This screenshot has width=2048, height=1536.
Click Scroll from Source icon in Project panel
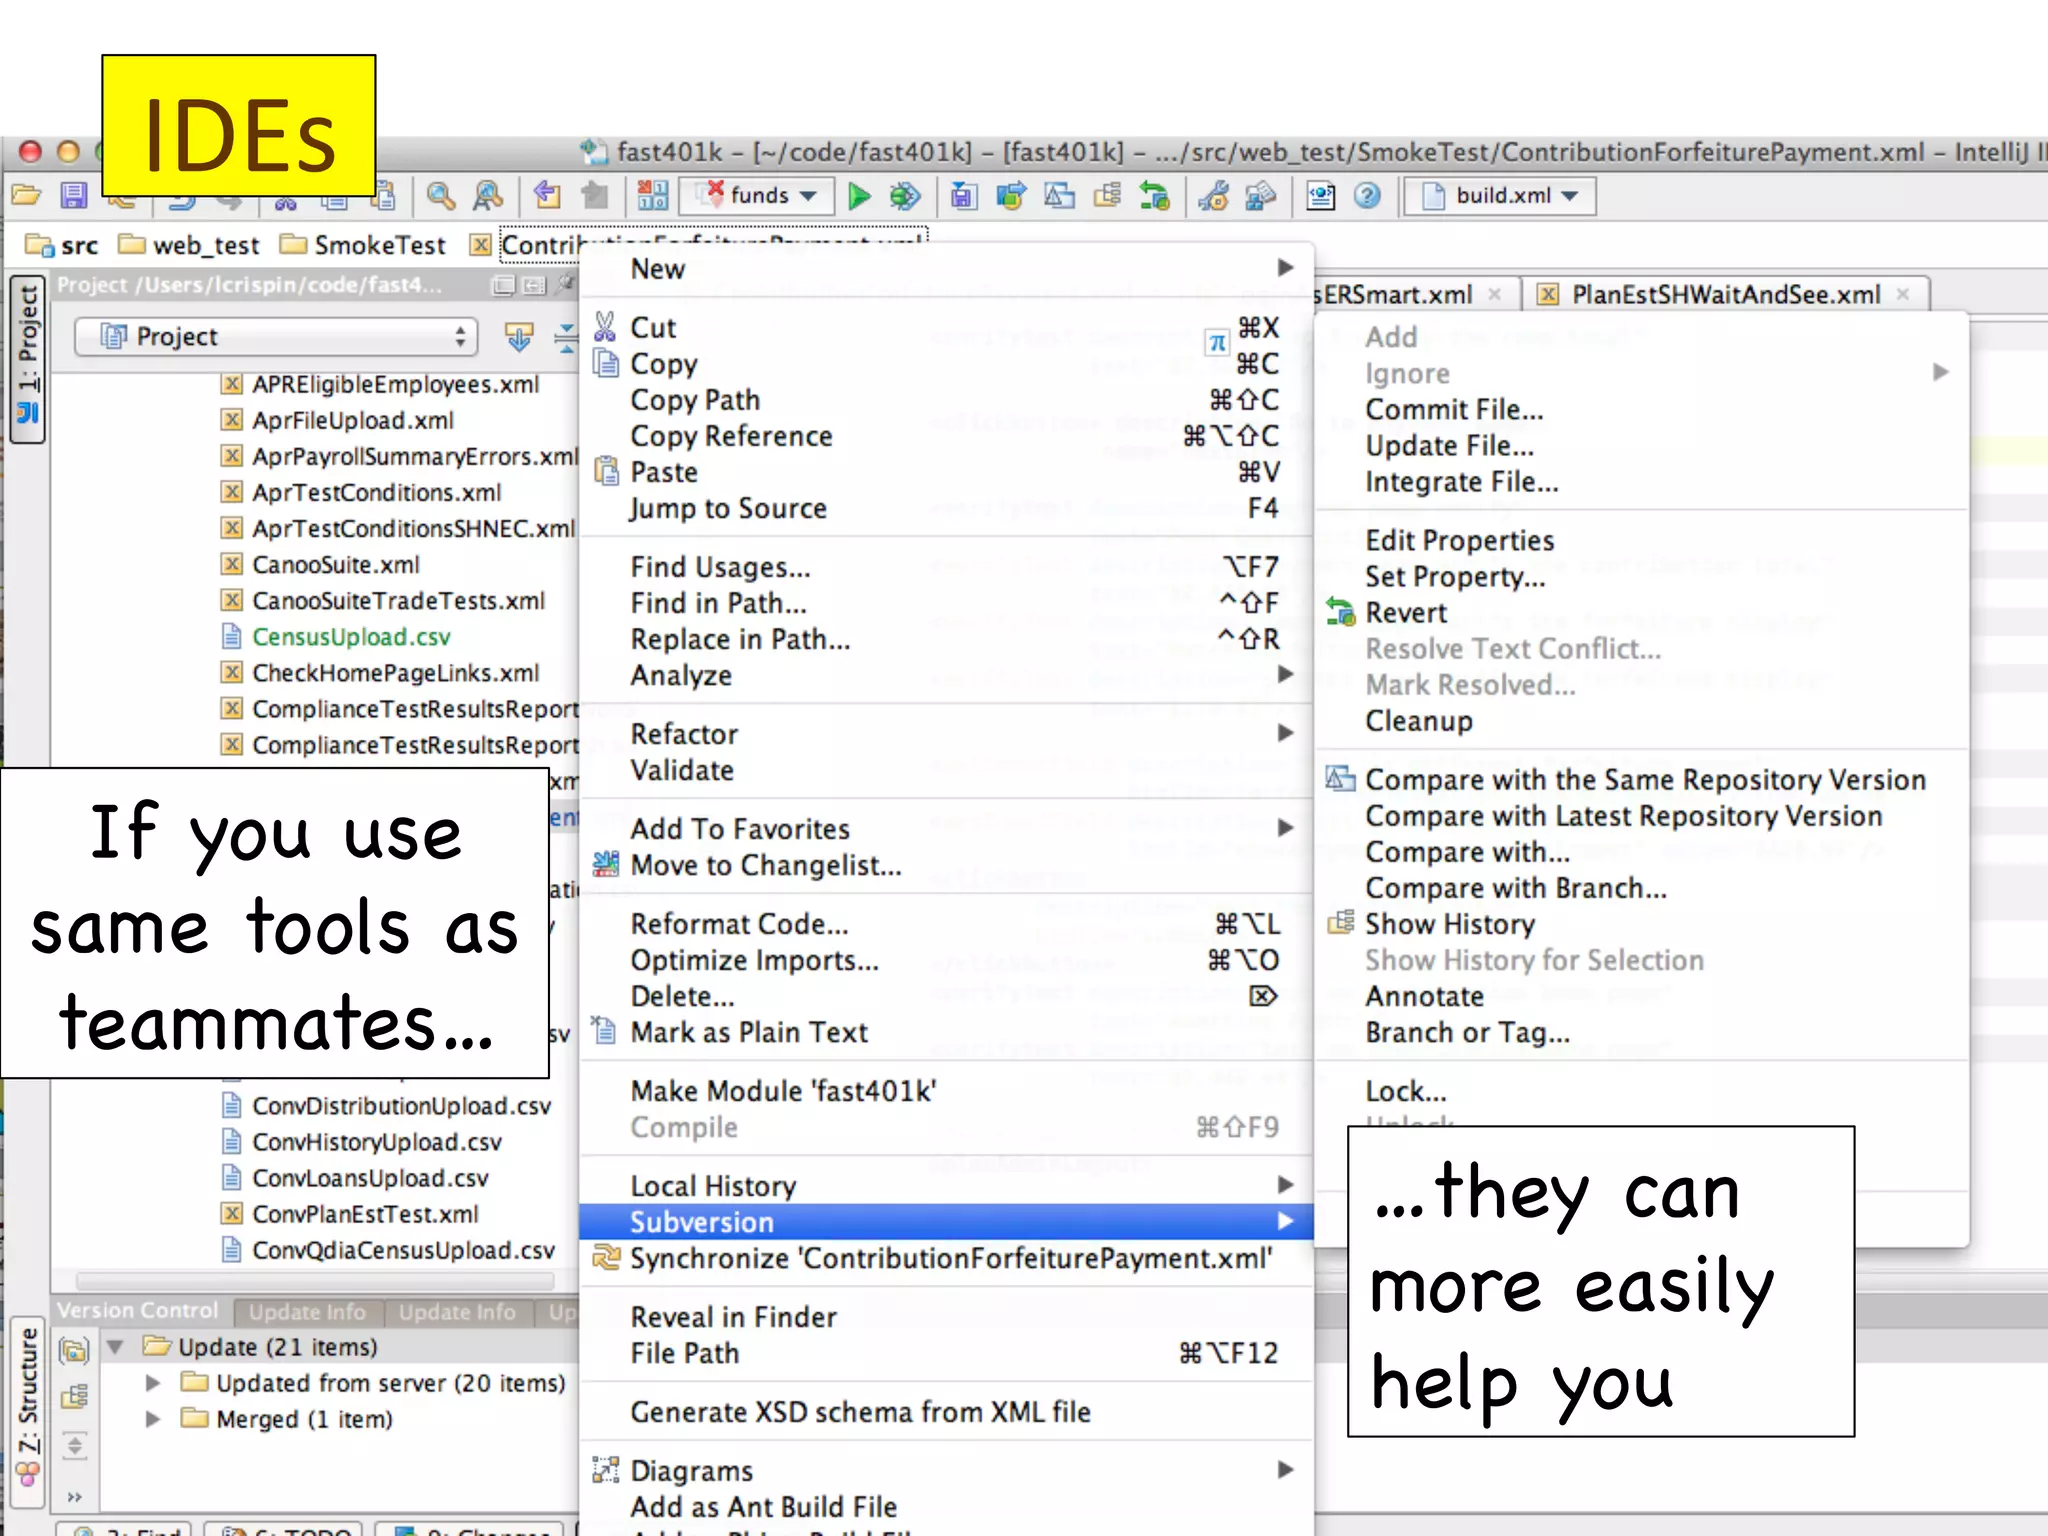[x=518, y=337]
